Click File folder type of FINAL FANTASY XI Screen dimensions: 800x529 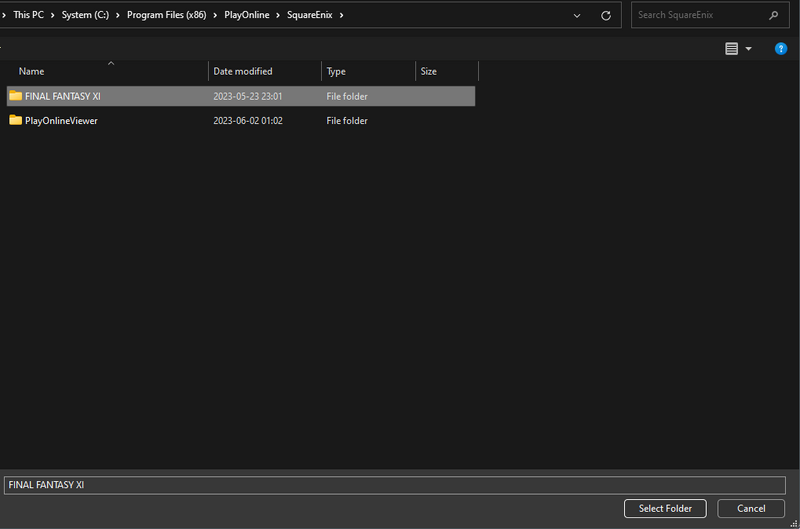(x=346, y=96)
